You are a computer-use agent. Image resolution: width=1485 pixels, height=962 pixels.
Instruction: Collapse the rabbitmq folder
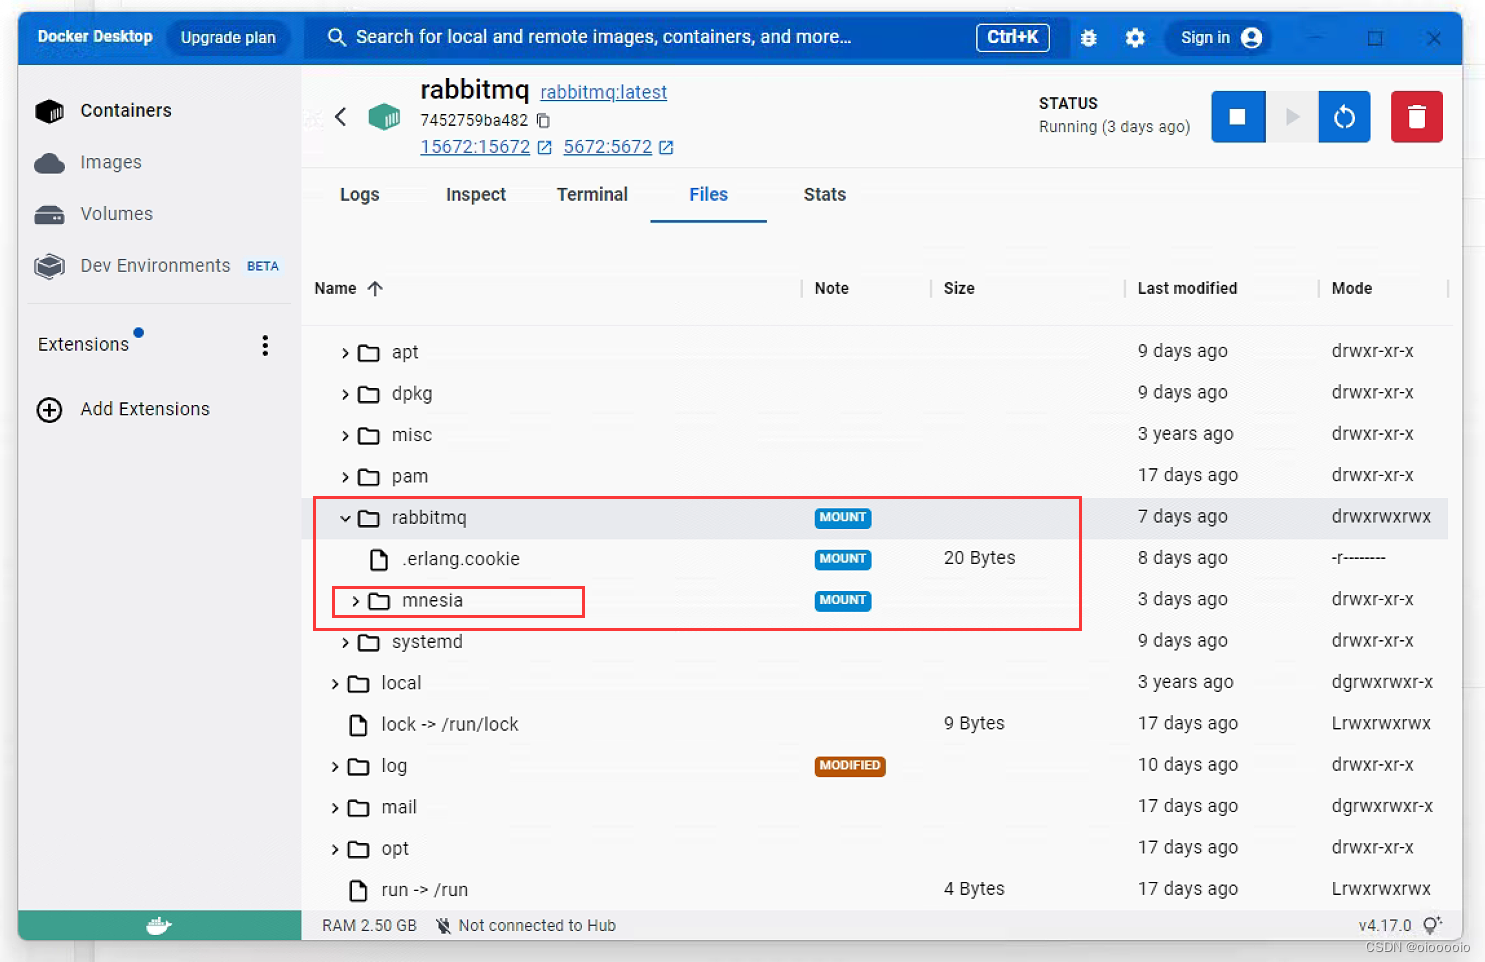point(345,518)
